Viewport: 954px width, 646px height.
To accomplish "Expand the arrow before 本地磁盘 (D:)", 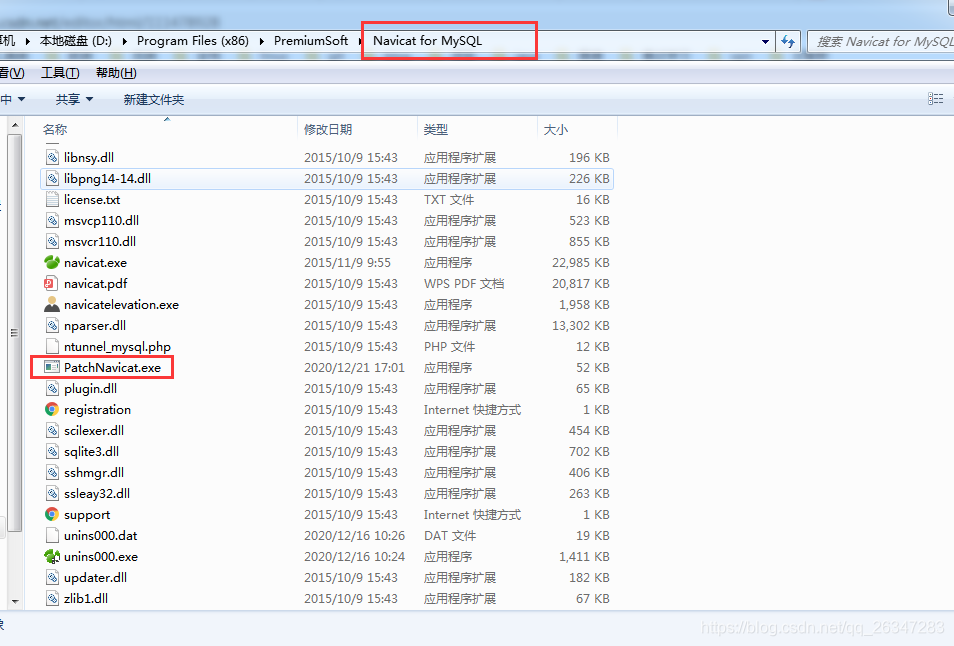I will pos(27,41).
